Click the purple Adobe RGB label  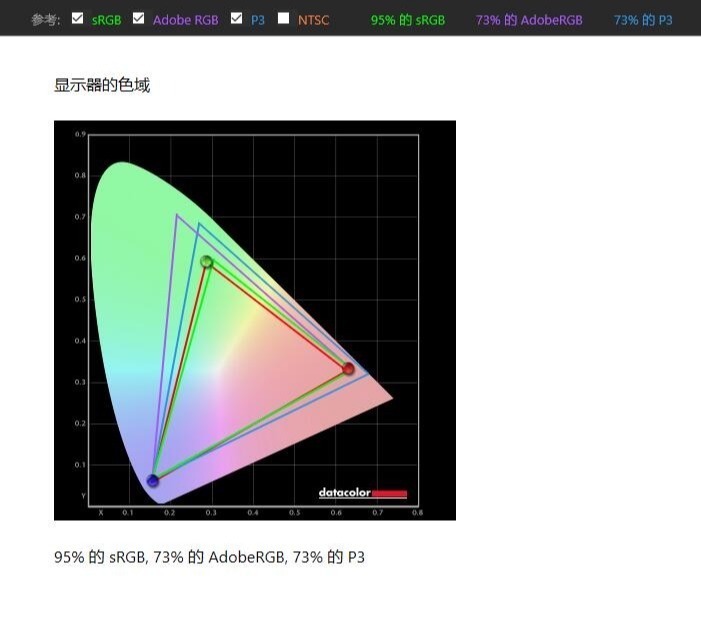tap(185, 20)
